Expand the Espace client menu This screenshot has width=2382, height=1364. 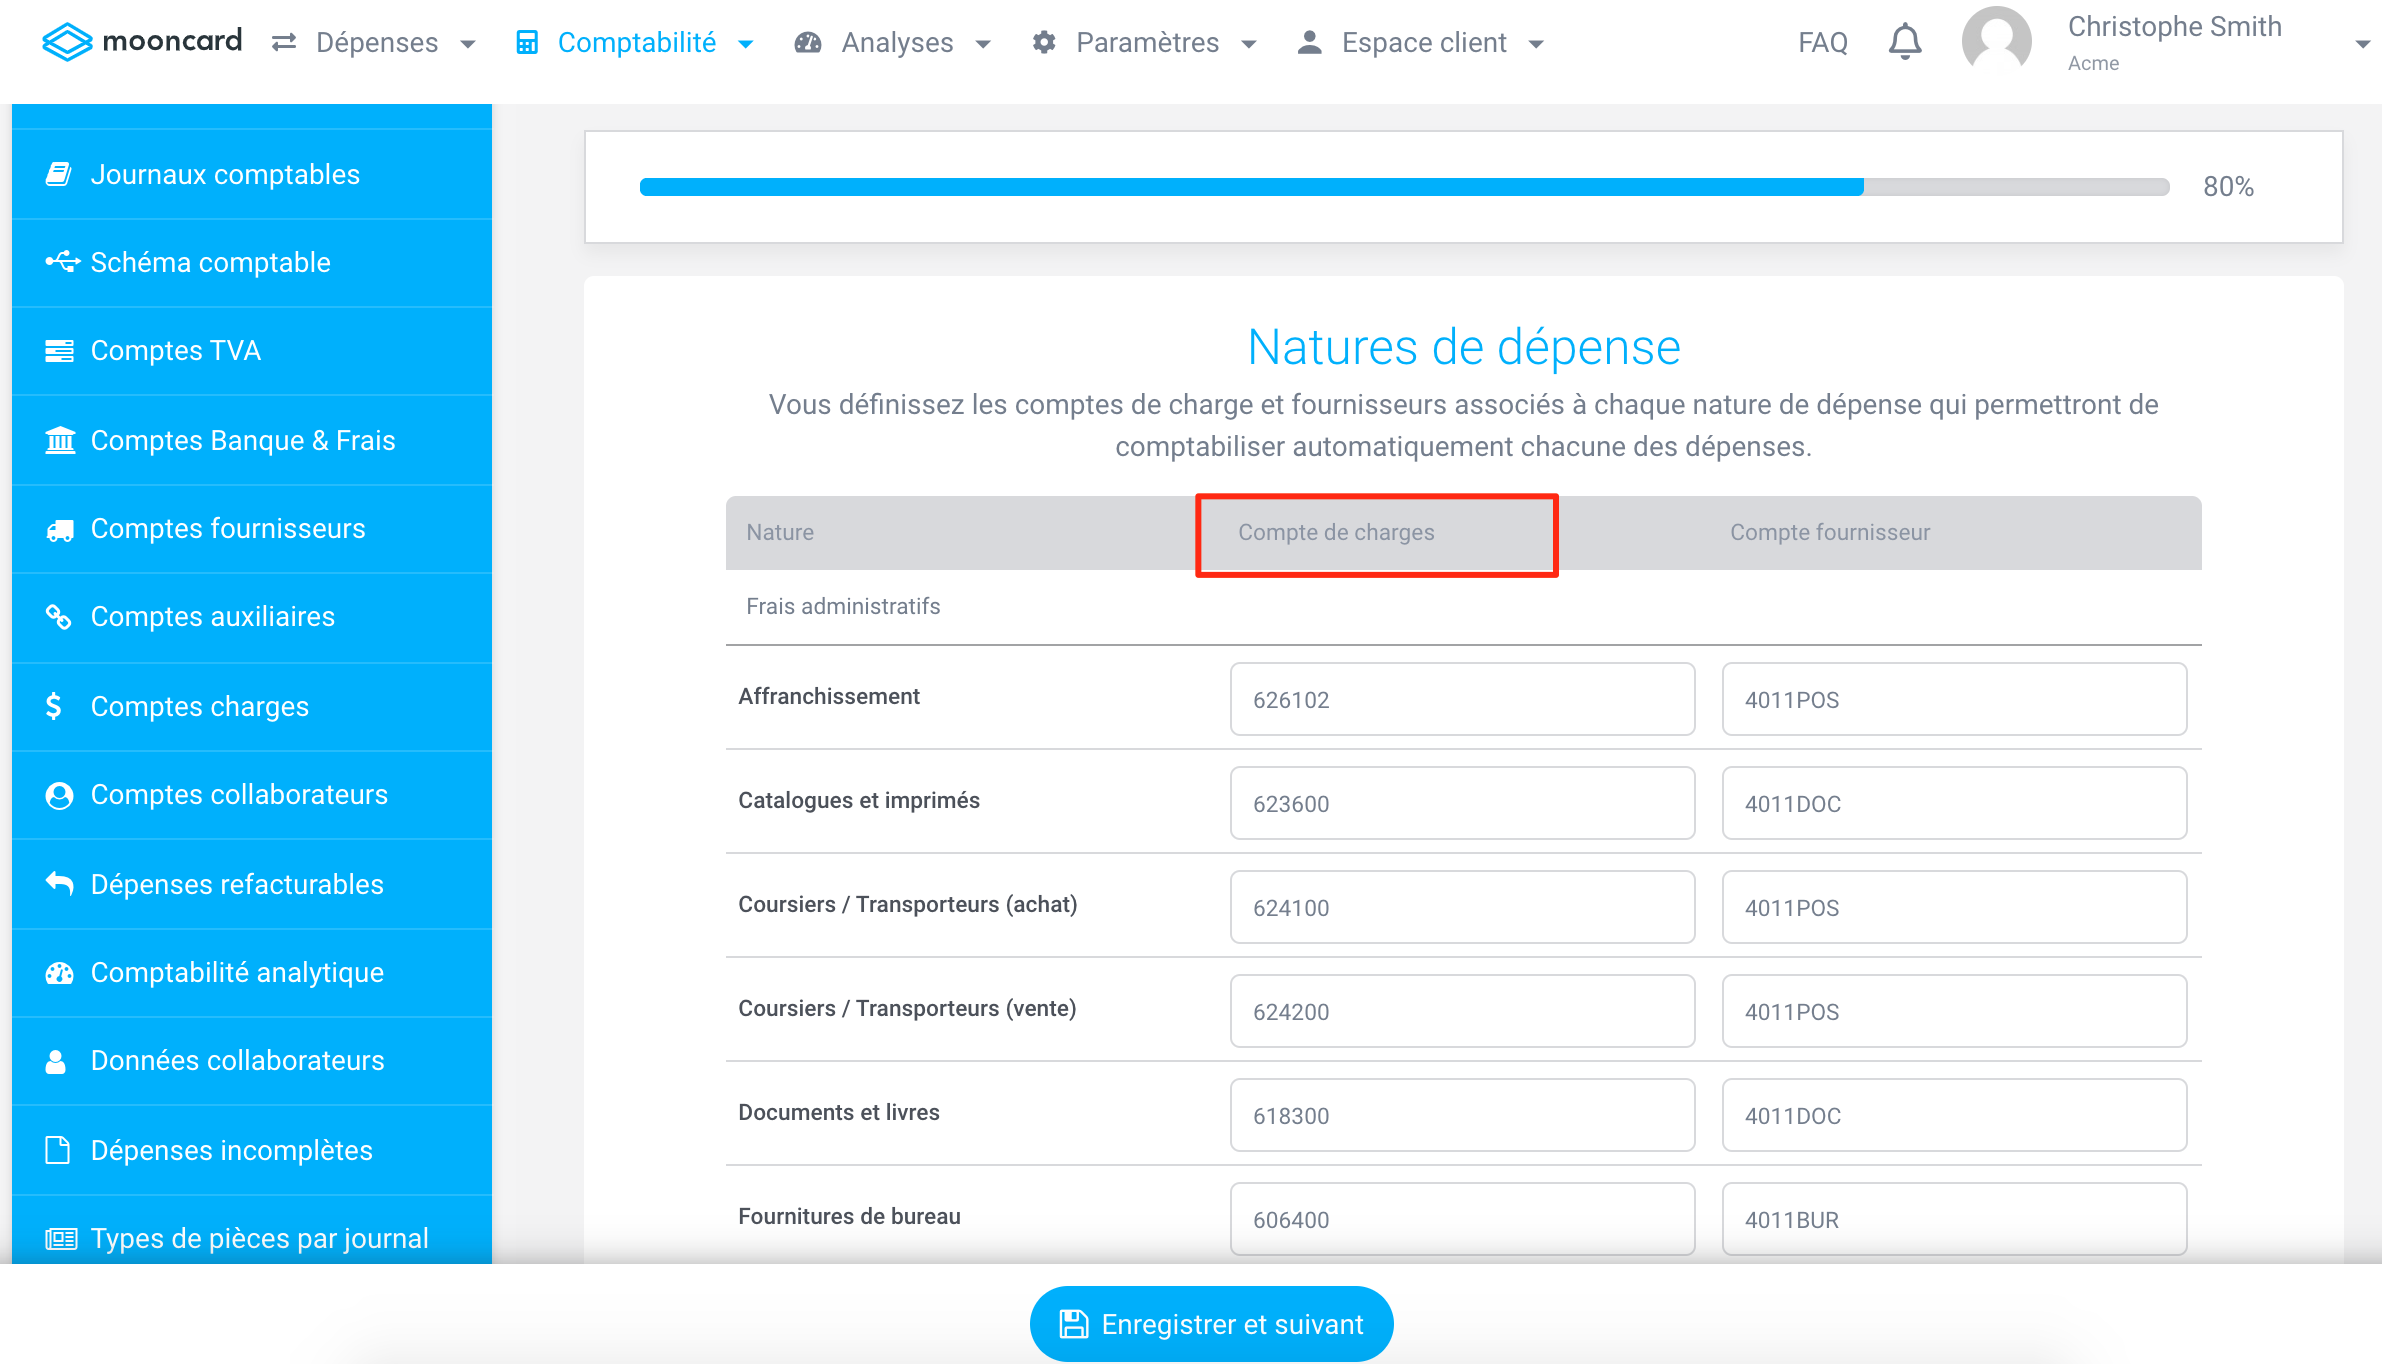click(1423, 42)
